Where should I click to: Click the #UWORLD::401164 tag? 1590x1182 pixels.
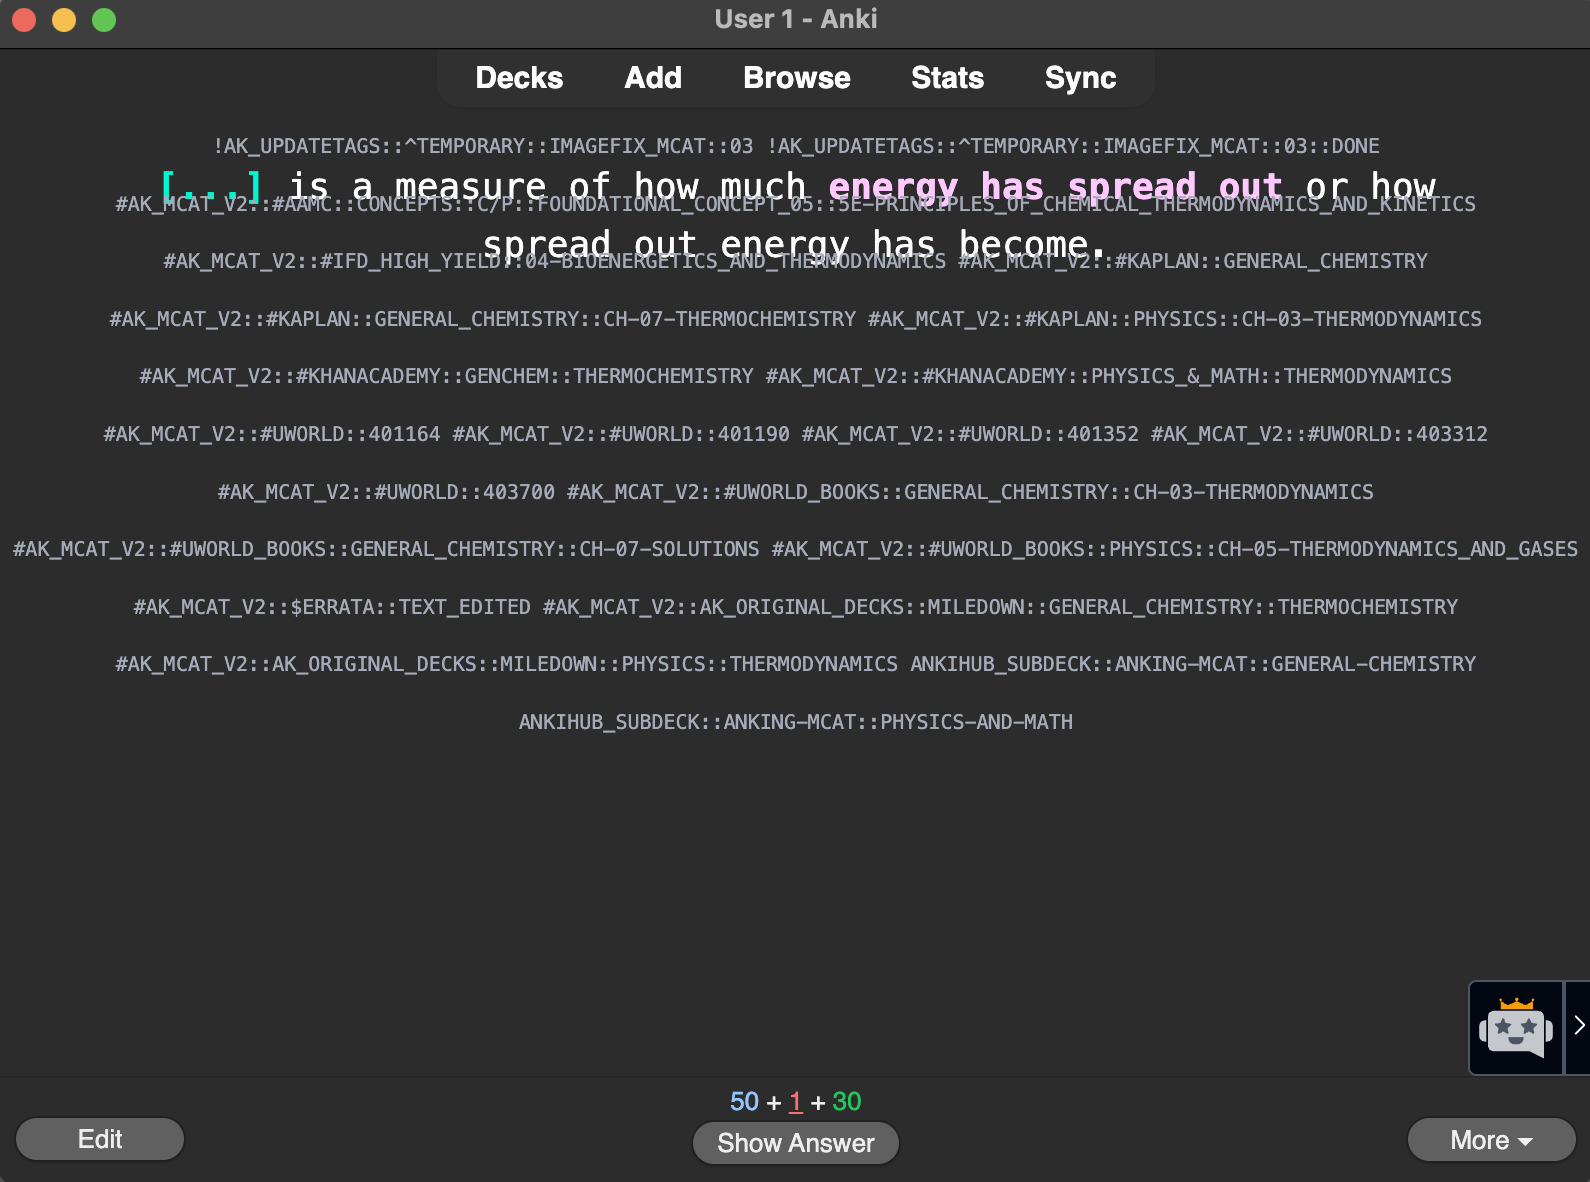click(271, 434)
